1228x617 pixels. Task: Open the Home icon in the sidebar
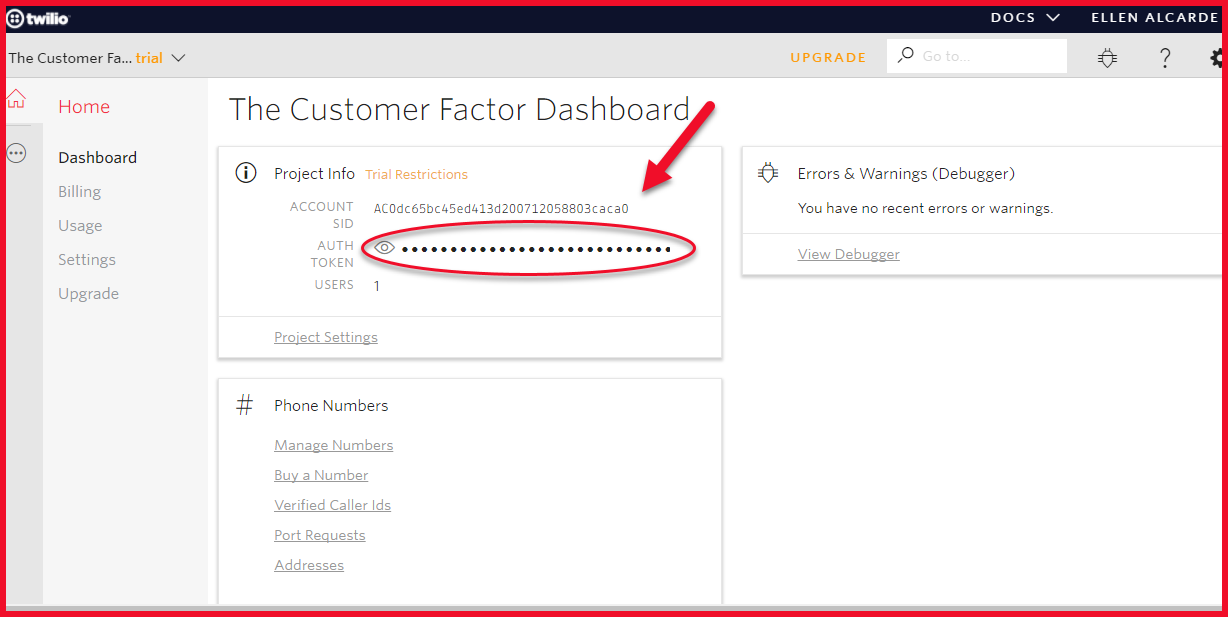(16, 99)
